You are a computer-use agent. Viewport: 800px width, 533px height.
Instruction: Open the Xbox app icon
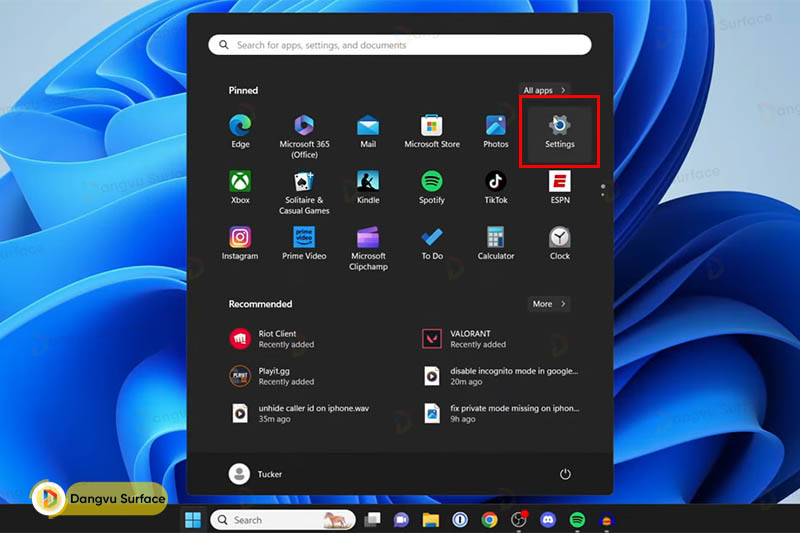click(x=240, y=186)
